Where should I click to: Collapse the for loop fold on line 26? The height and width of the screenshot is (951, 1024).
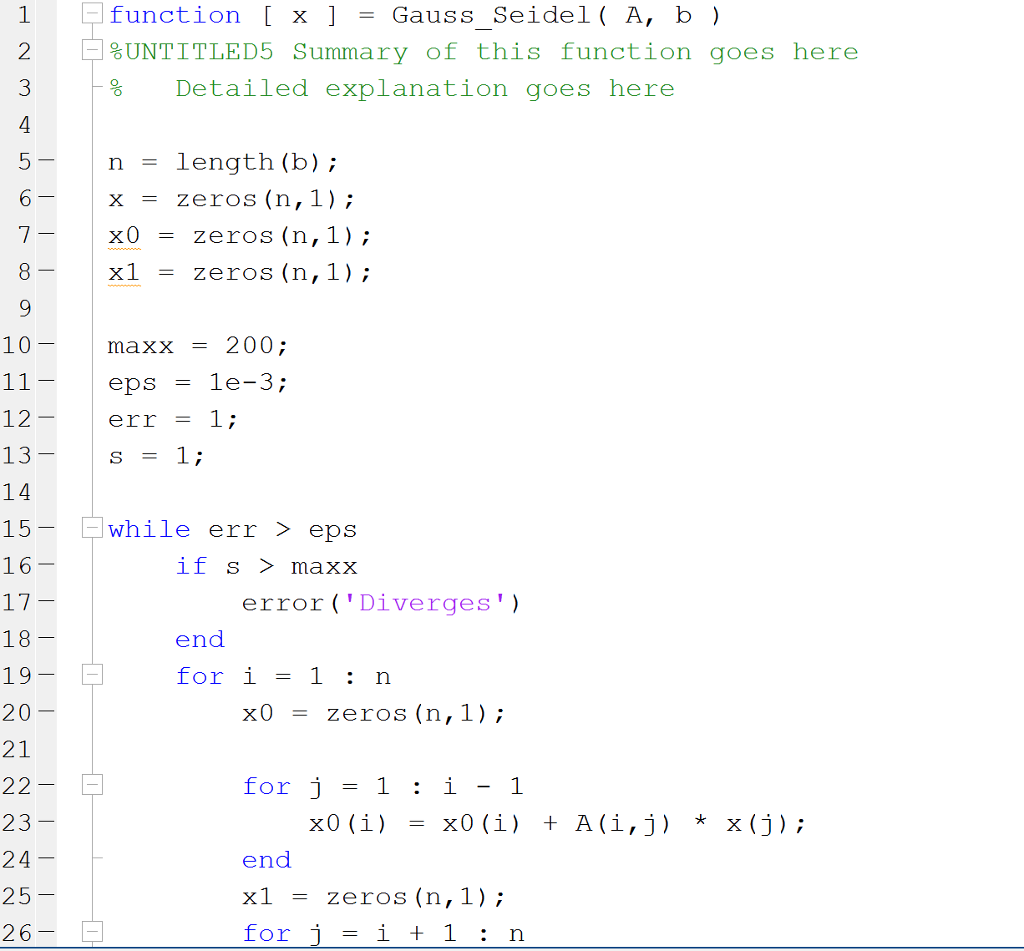[91, 932]
